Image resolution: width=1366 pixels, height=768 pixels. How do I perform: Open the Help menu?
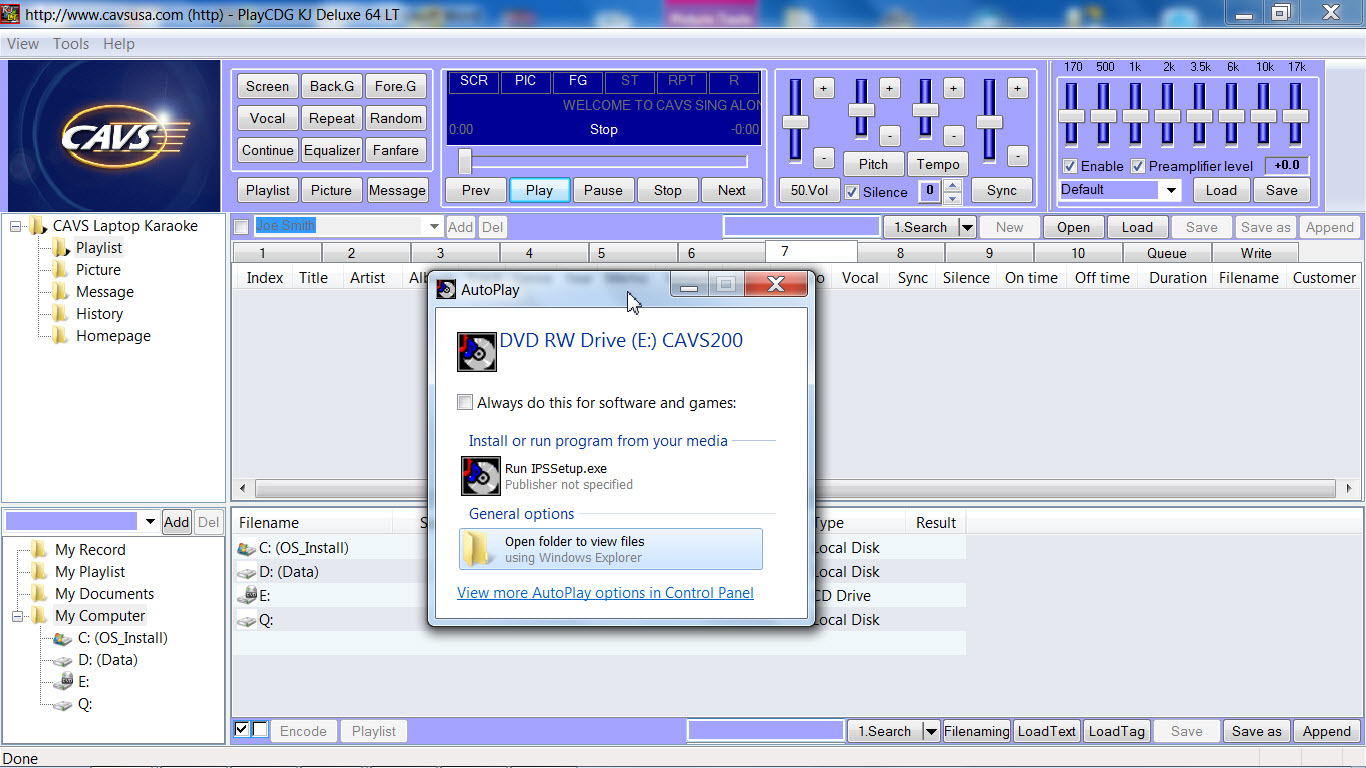pos(119,44)
